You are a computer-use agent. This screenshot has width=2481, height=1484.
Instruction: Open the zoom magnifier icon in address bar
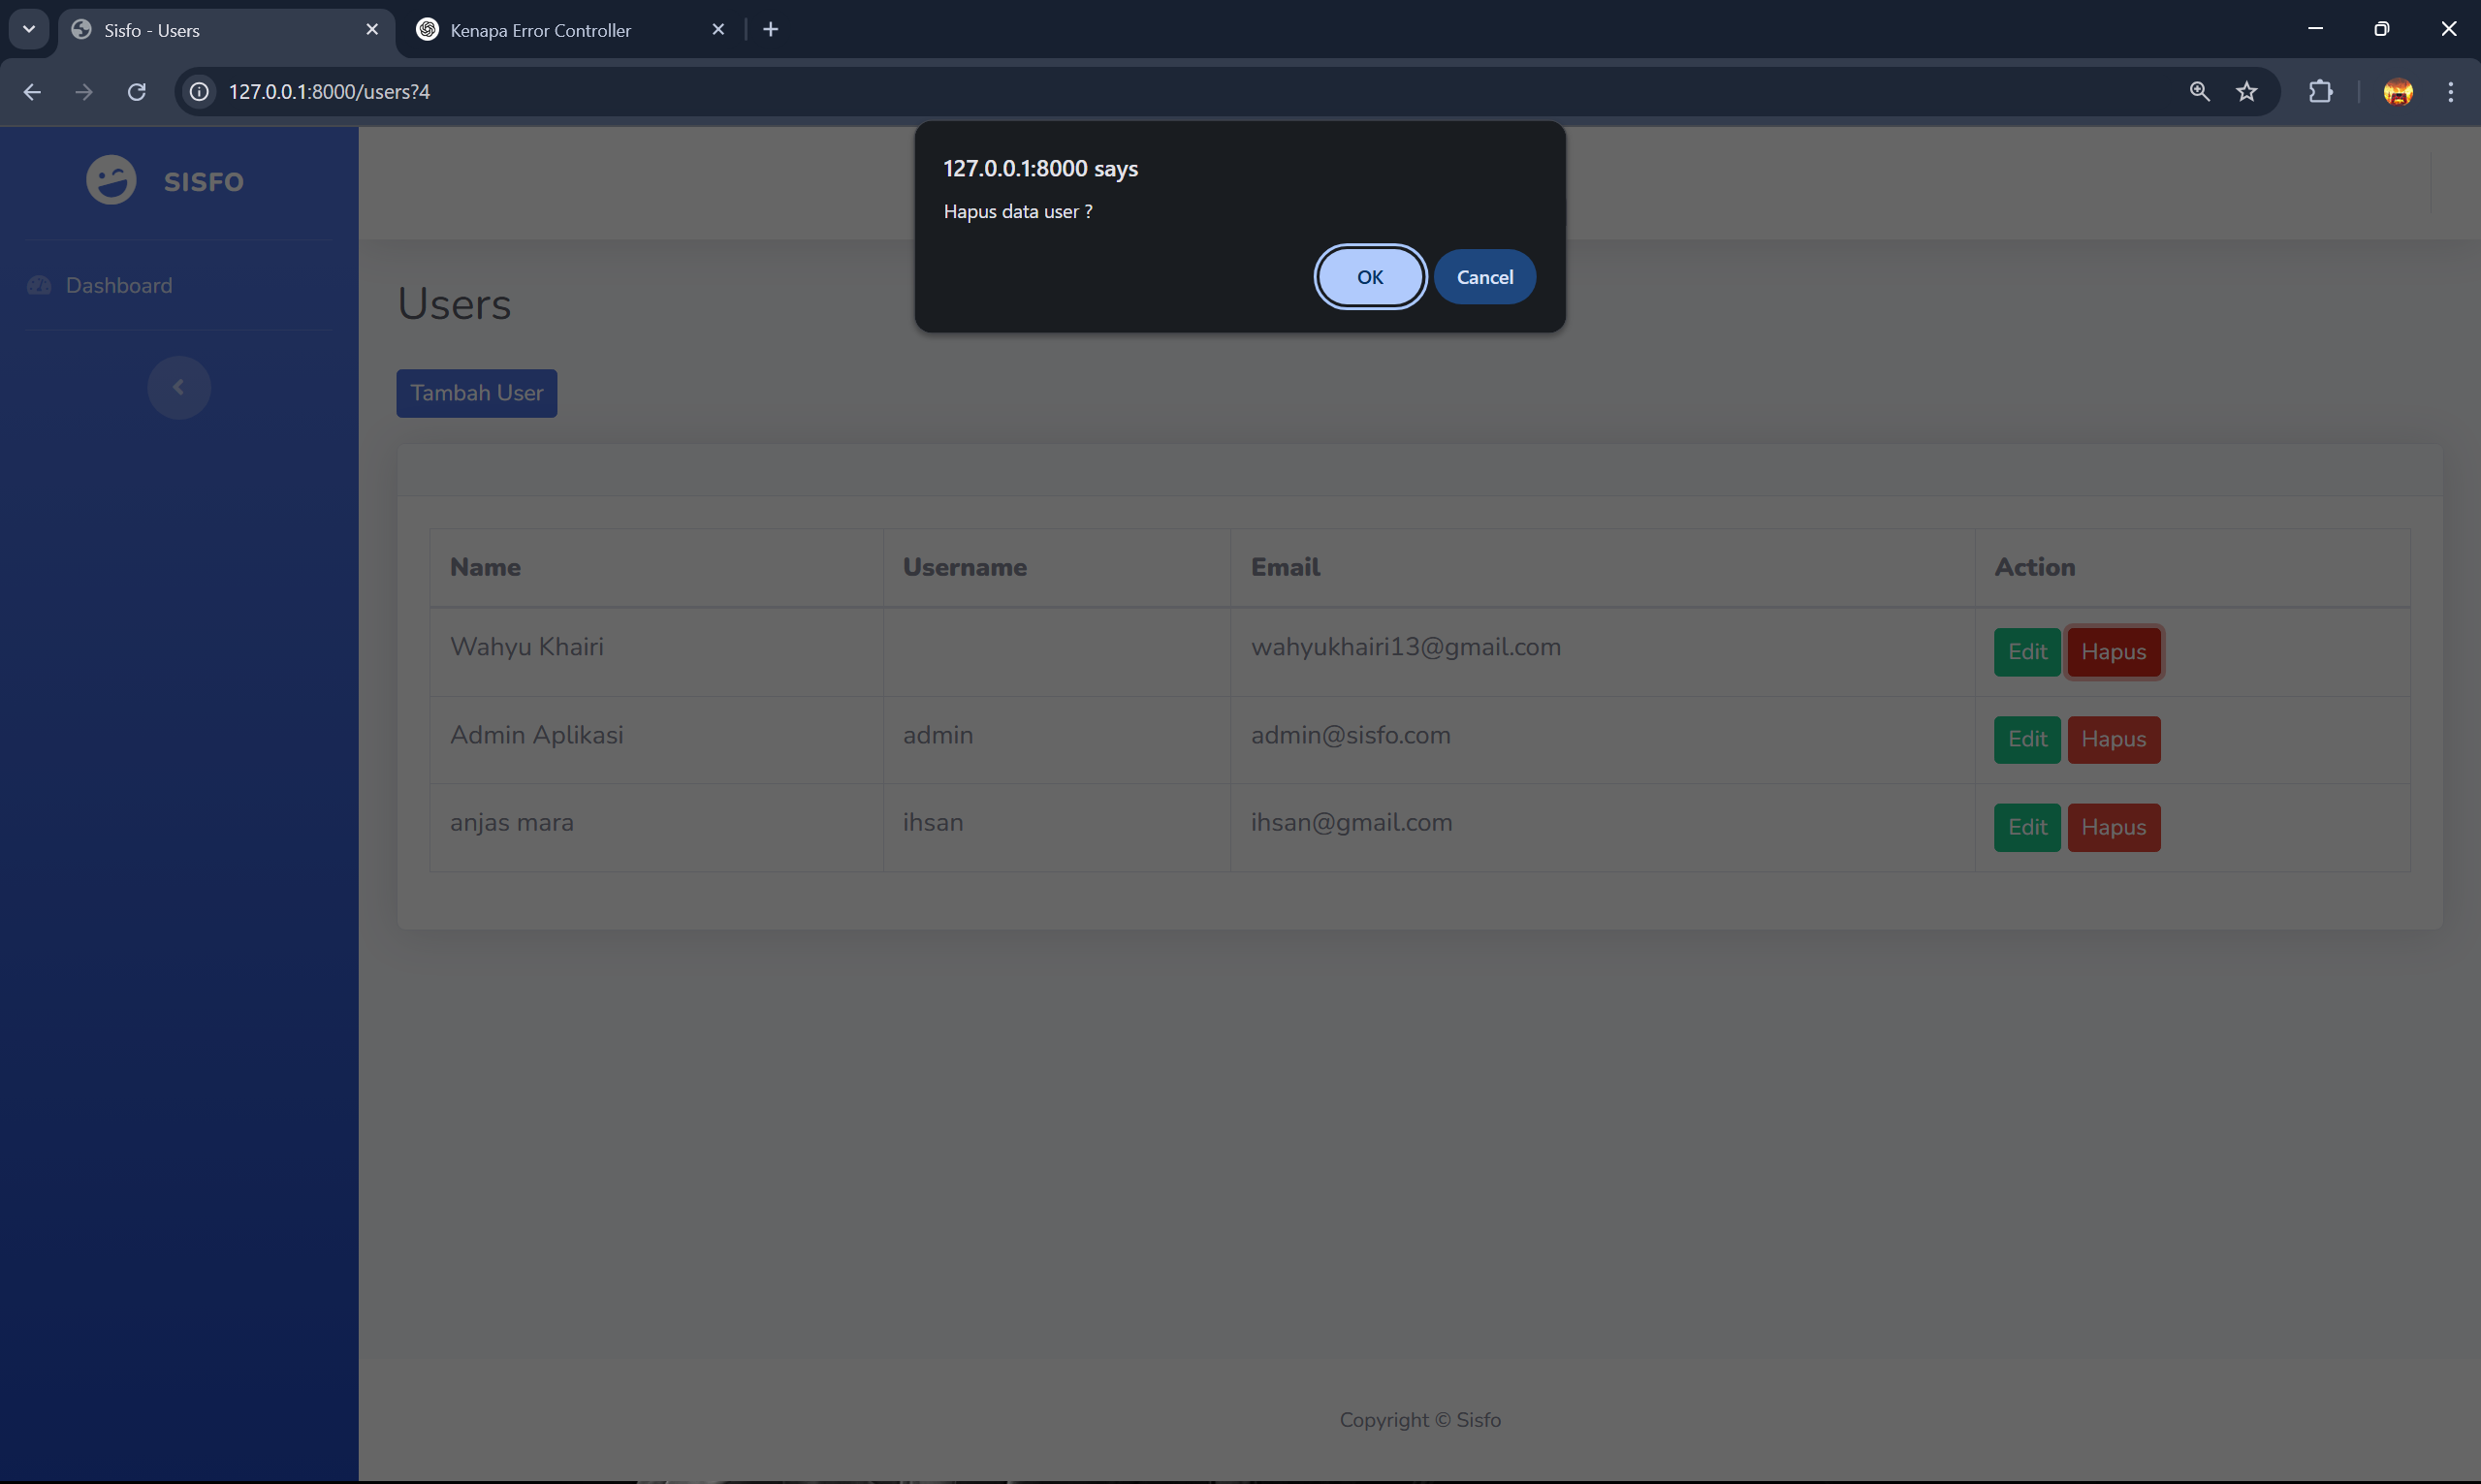click(2199, 92)
